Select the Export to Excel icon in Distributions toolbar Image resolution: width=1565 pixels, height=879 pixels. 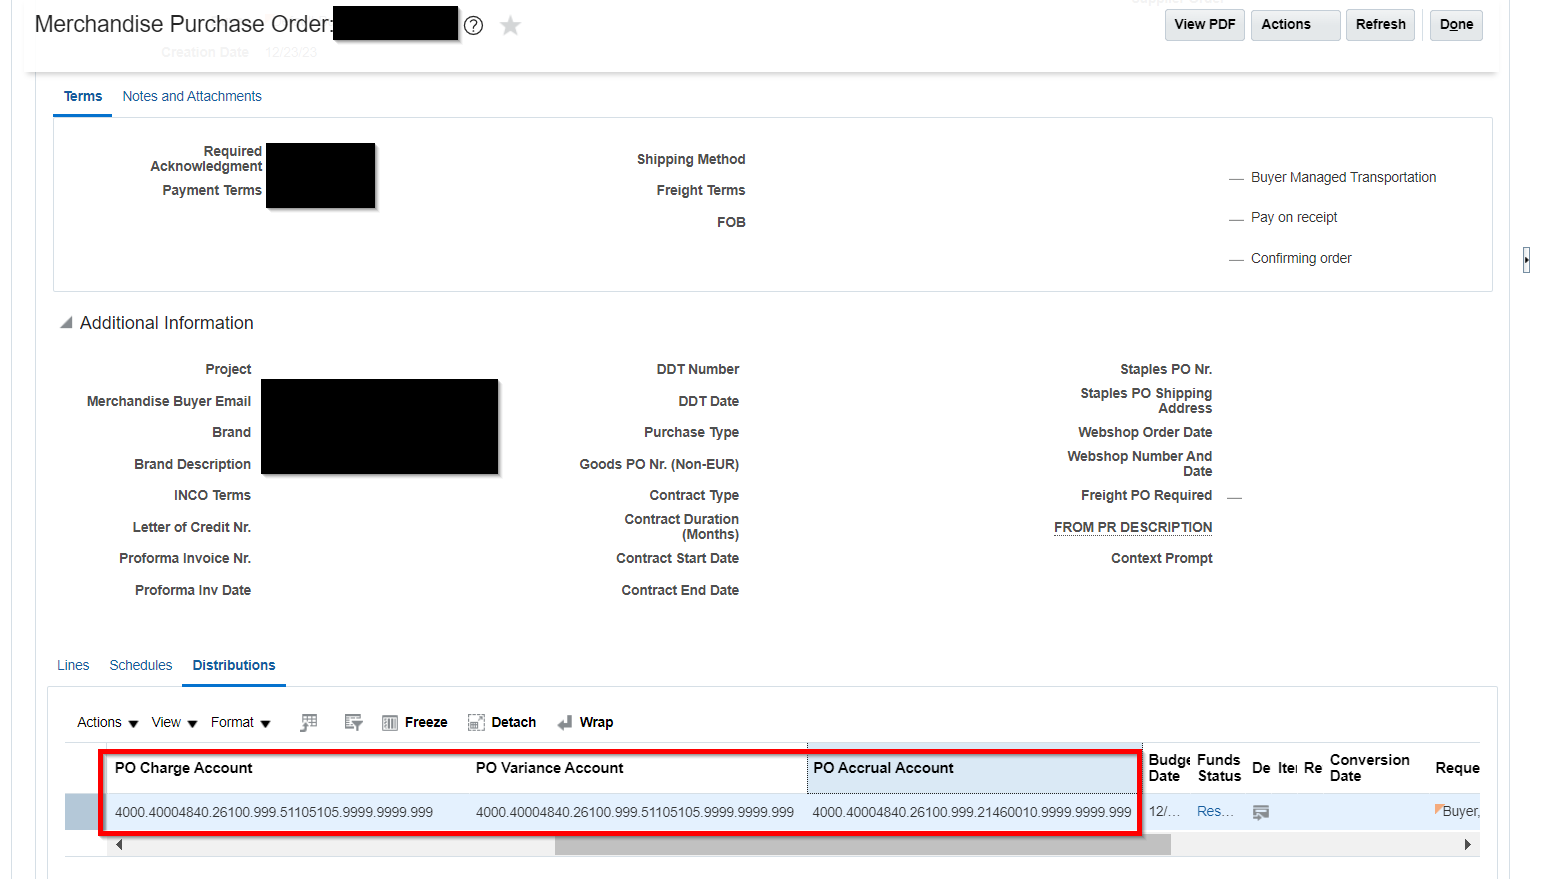pyautogui.click(x=308, y=721)
